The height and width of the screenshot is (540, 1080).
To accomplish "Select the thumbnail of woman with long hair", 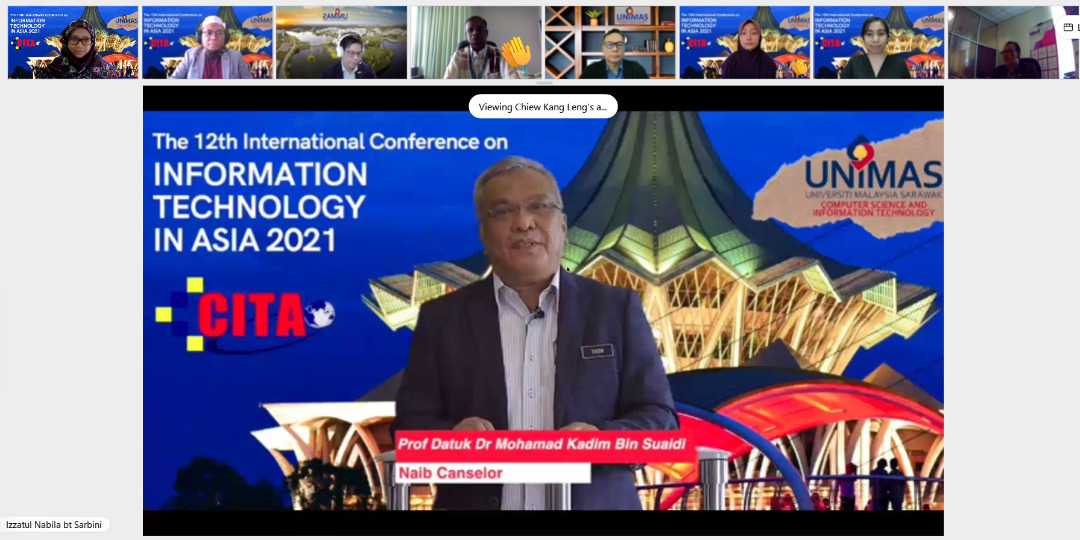I will tap(877, 43).
